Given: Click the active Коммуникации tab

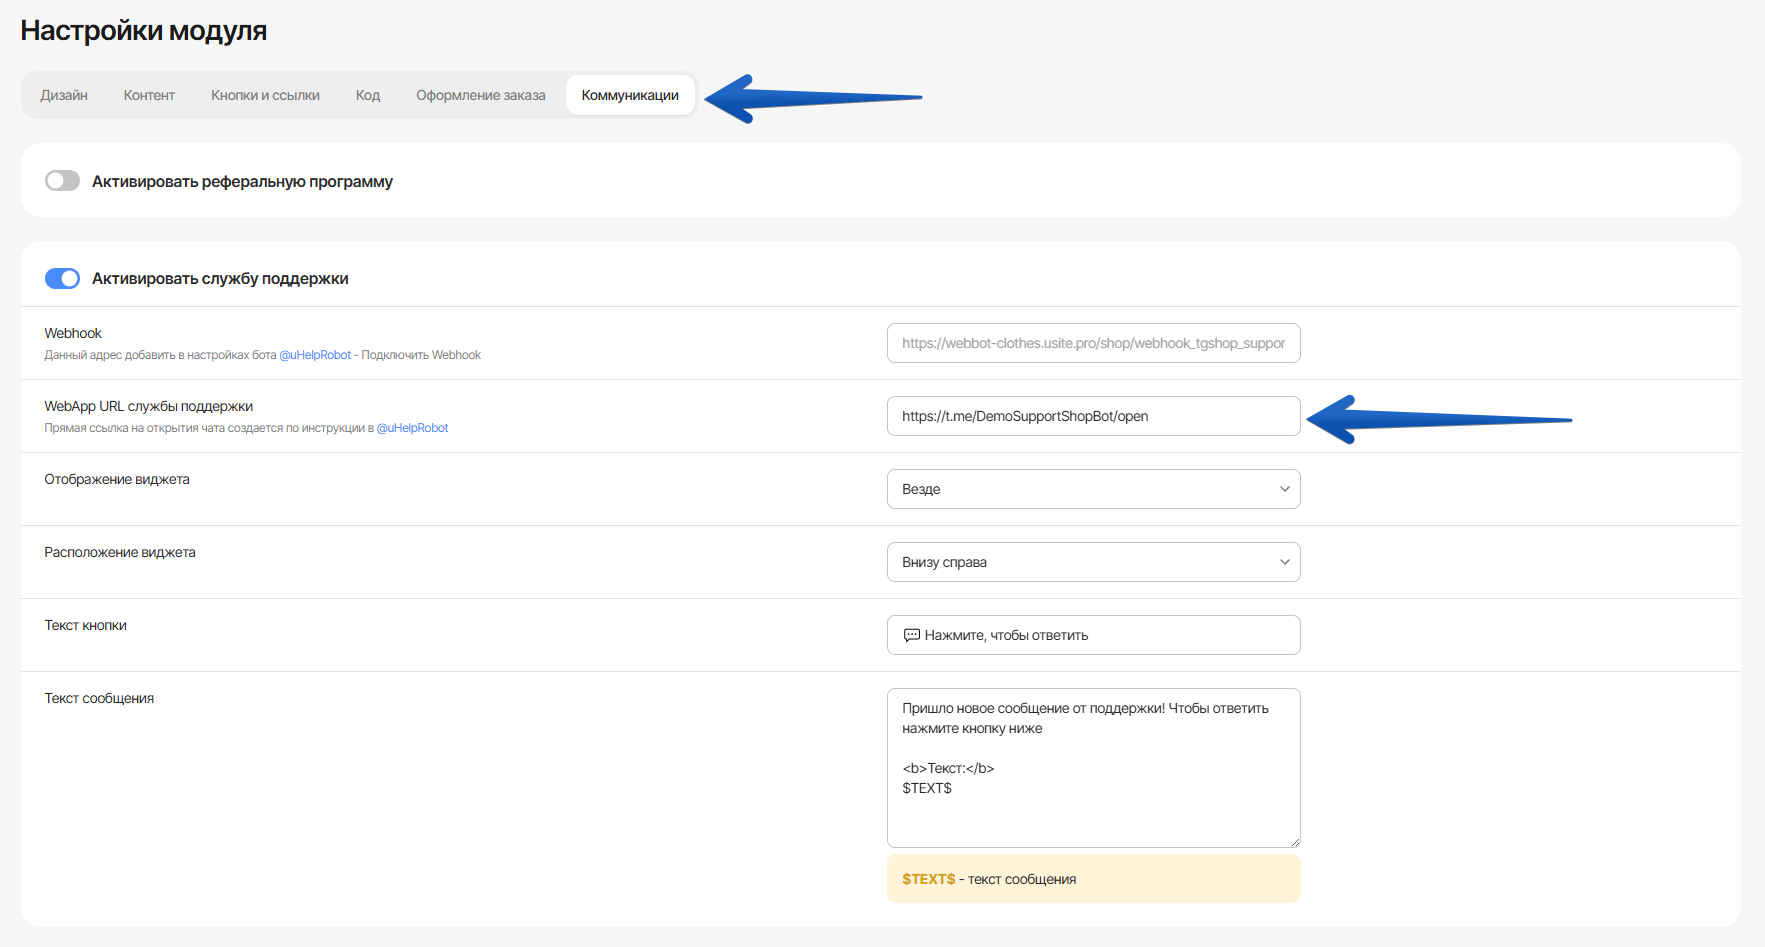Looking at the screenshot, I should point(630,95).
